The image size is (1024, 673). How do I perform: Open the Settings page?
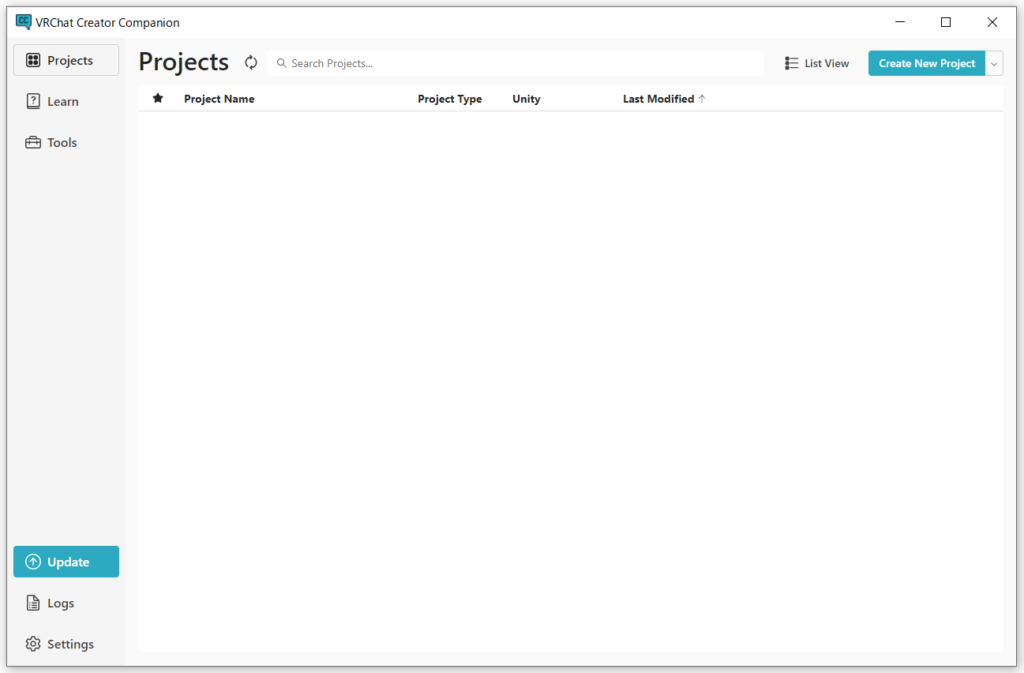tap(66, 644)
